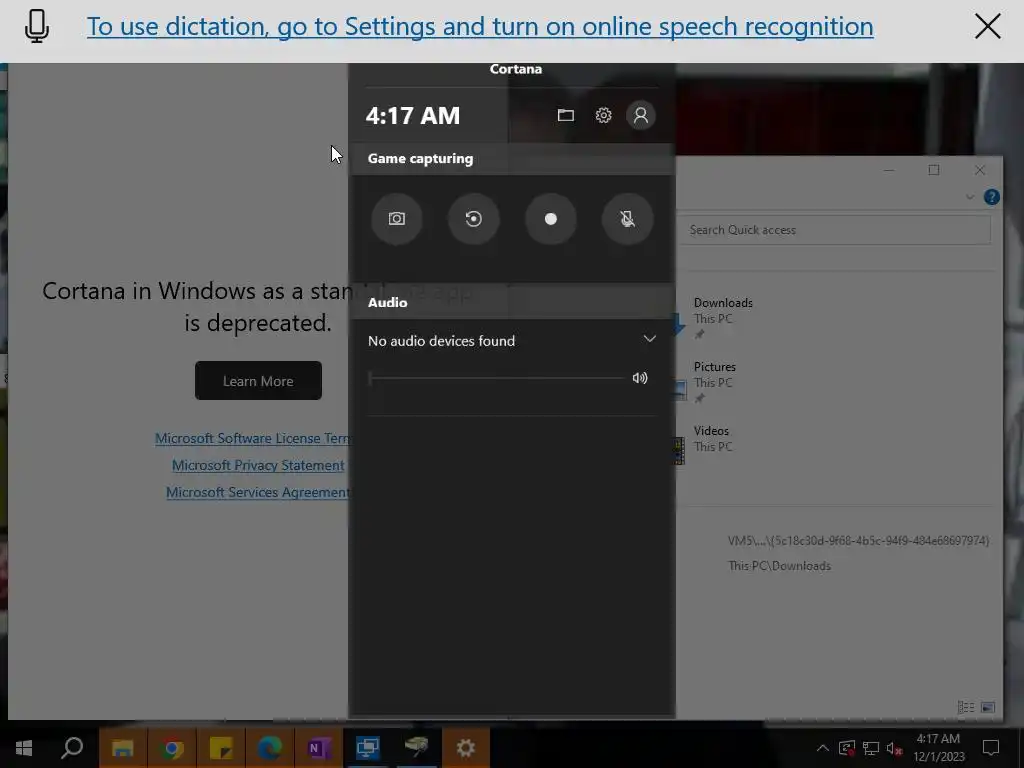Switch File Explorer to large icons view

click(988, 707)
